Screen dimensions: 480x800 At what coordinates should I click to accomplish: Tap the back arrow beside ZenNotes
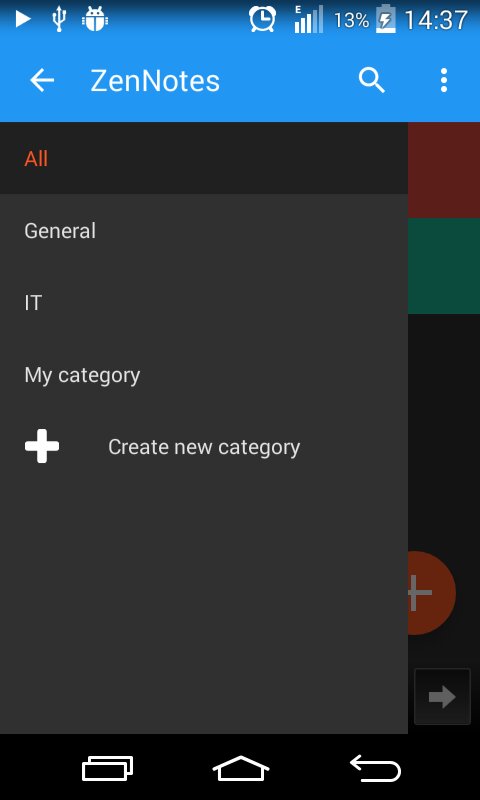coord(42,81)
